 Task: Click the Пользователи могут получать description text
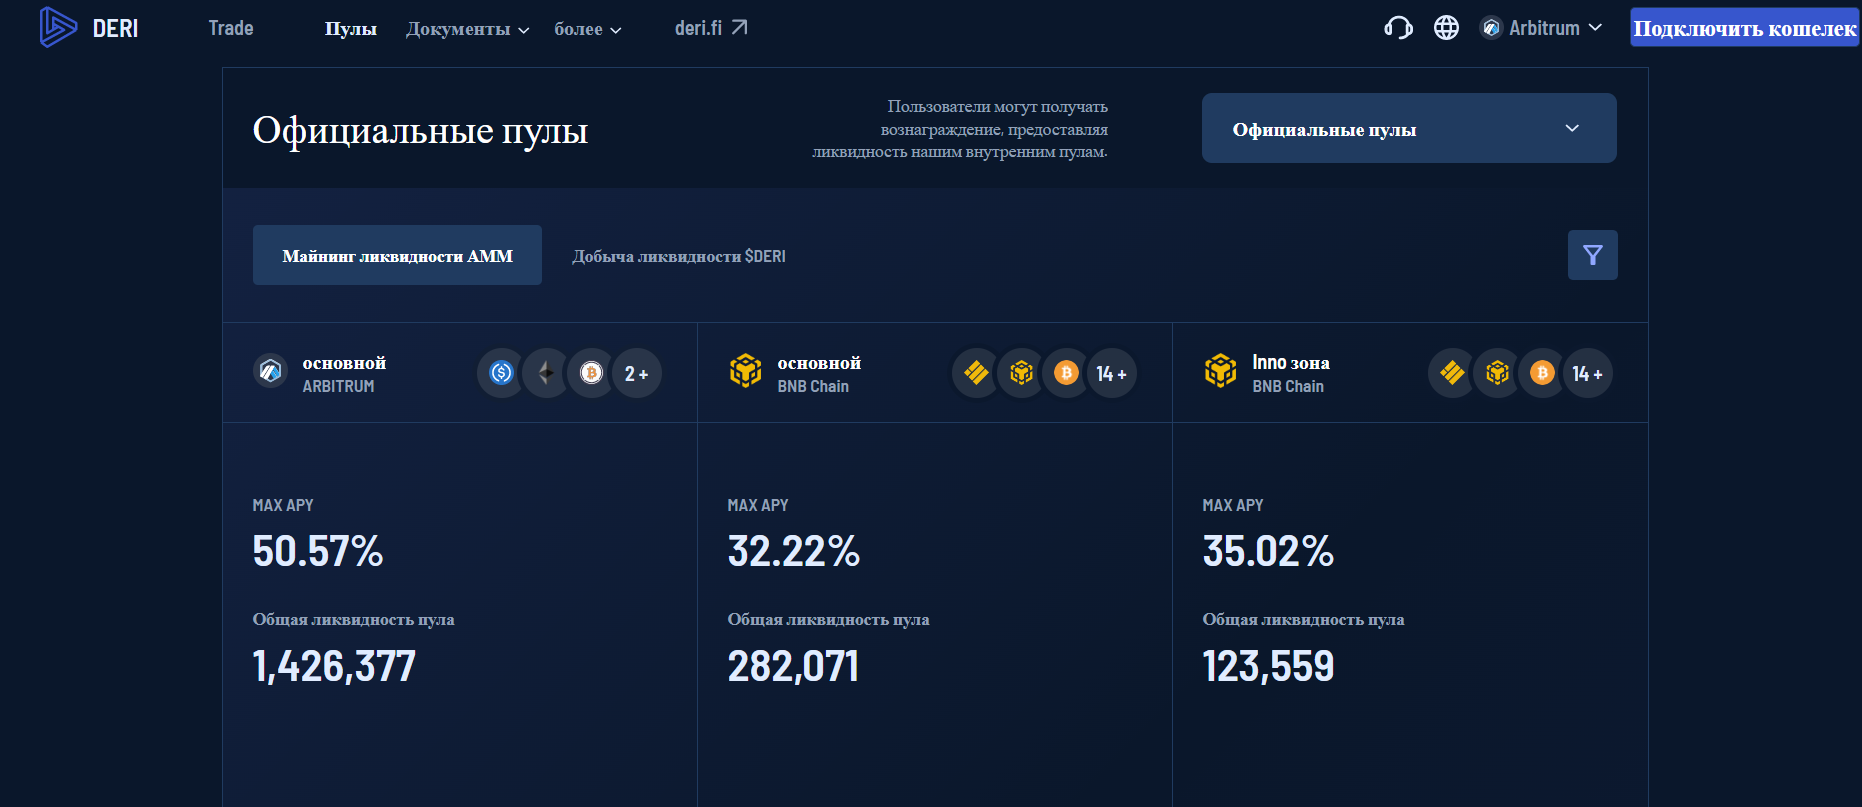coord(960,129)
